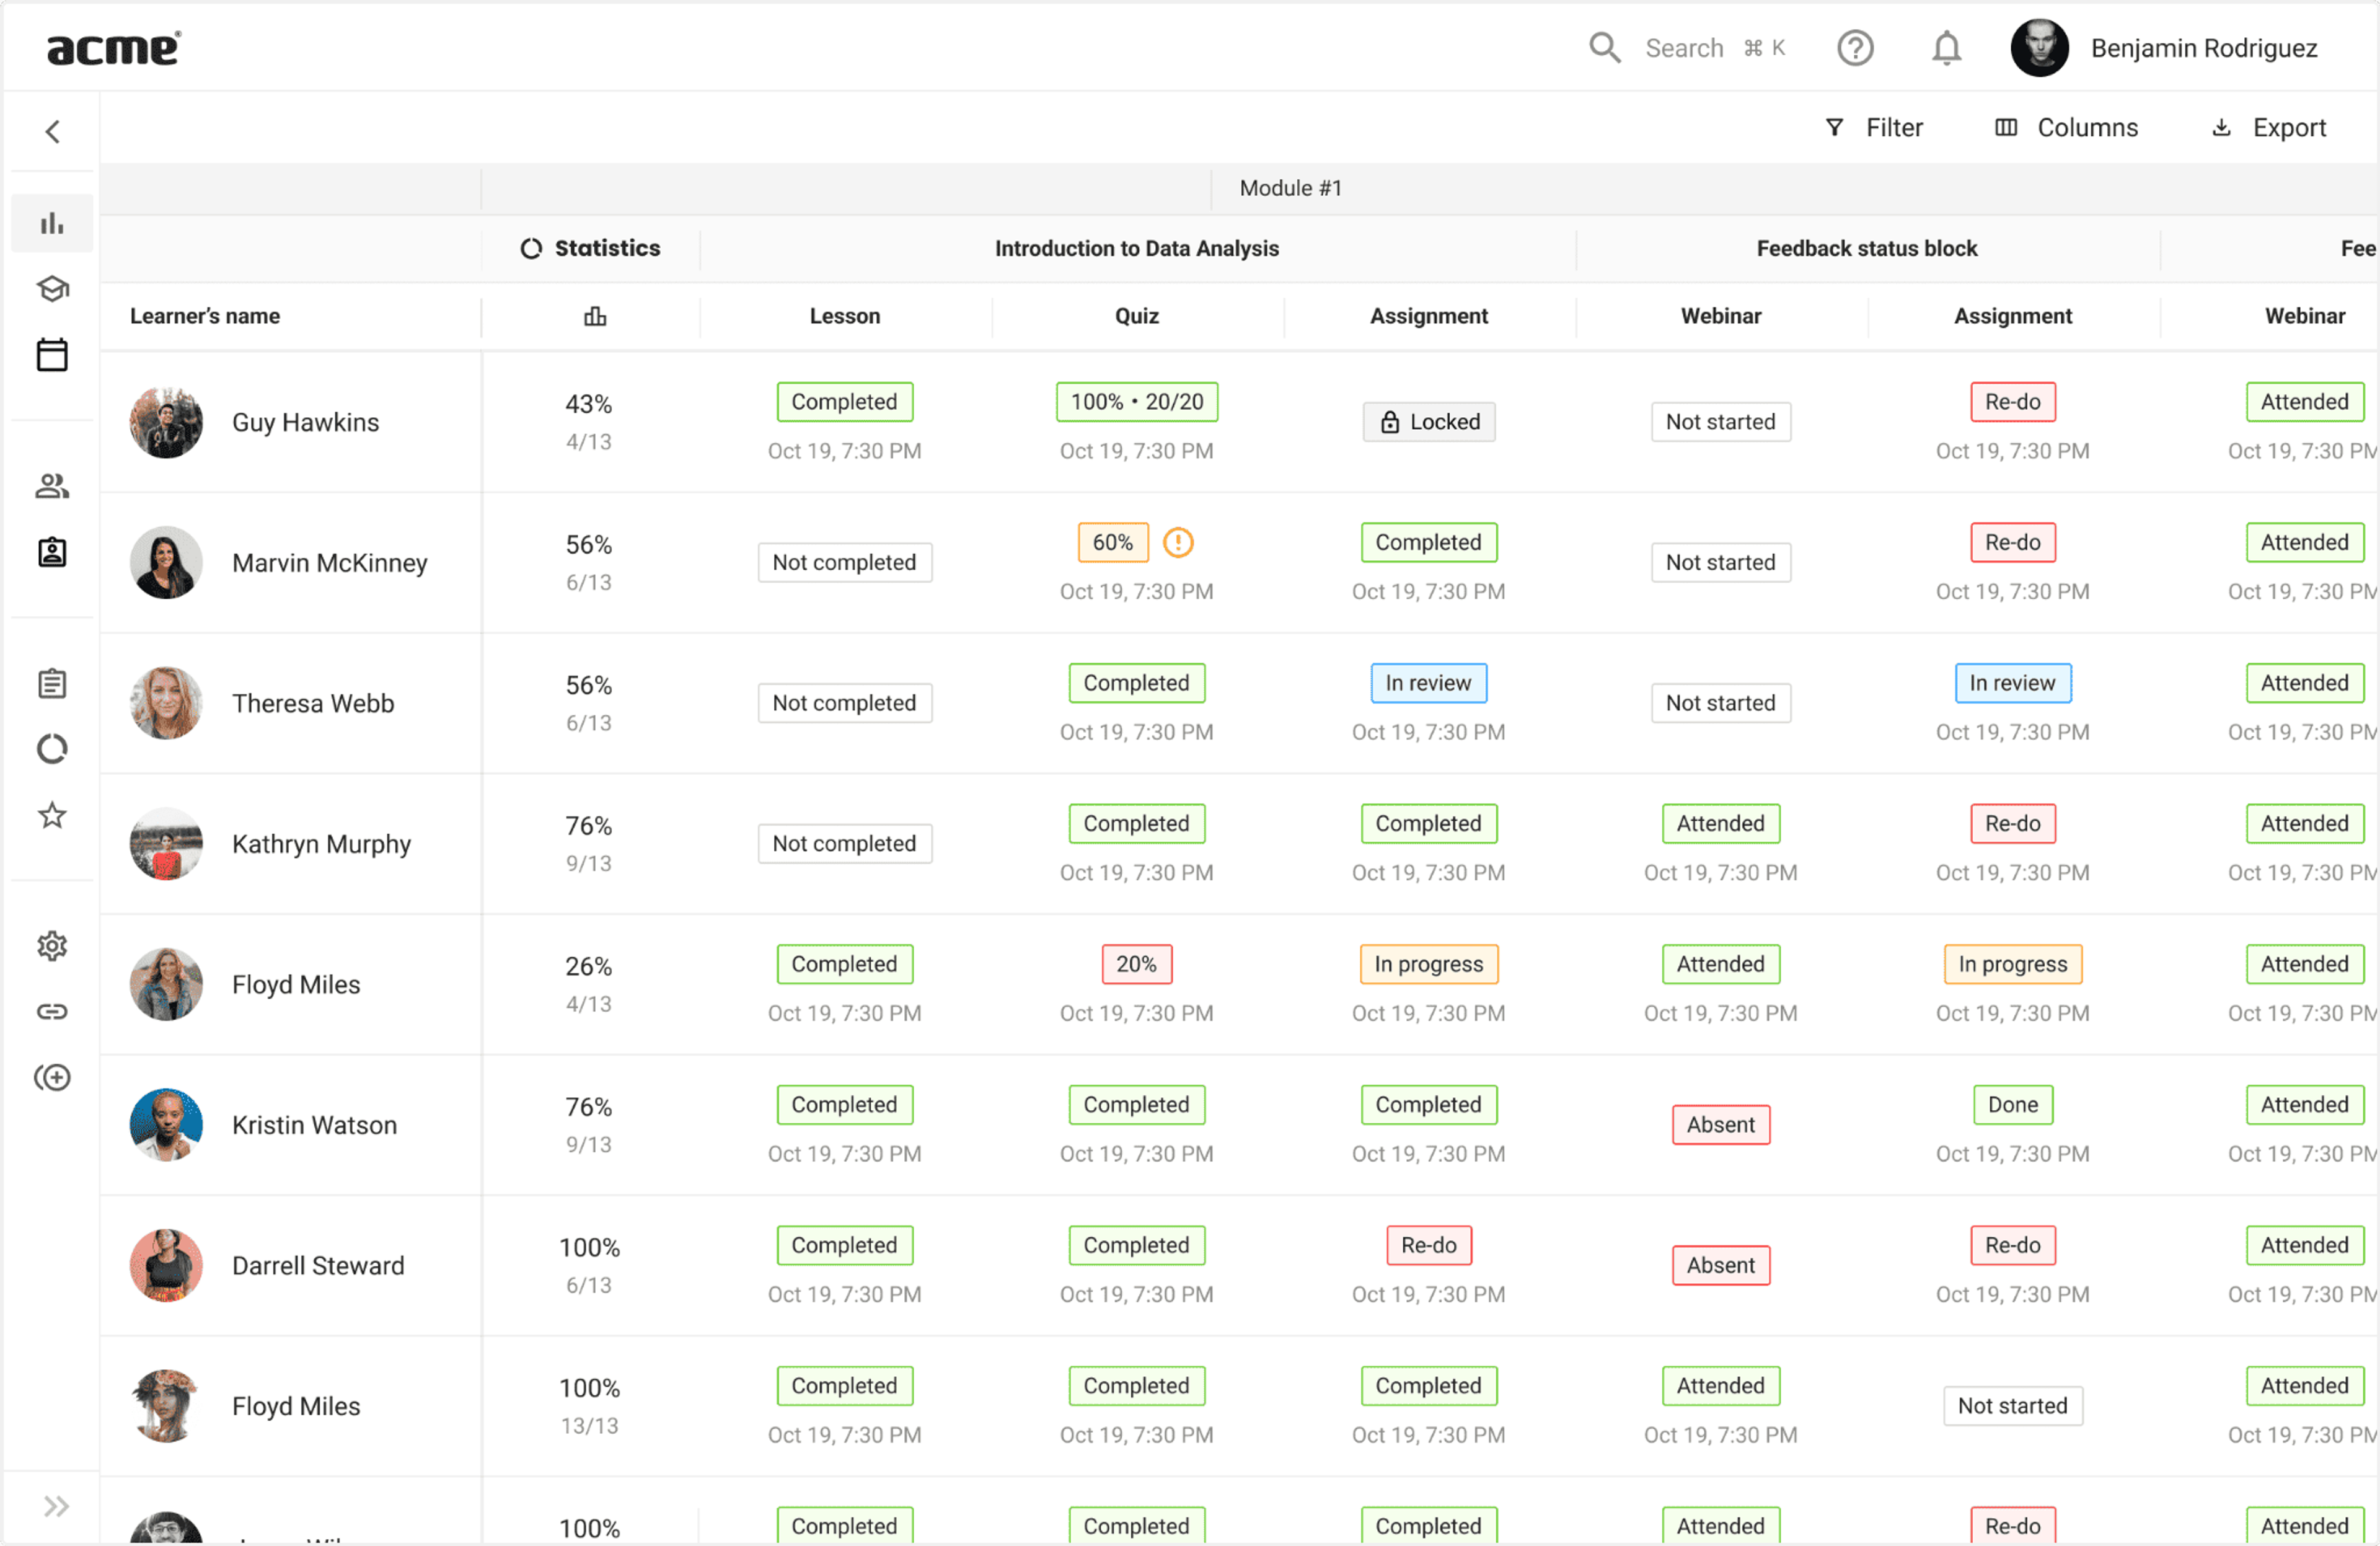Open the help question mark icon
The height and width of the screenshot is (1546, 2380).
(1855, 48)
